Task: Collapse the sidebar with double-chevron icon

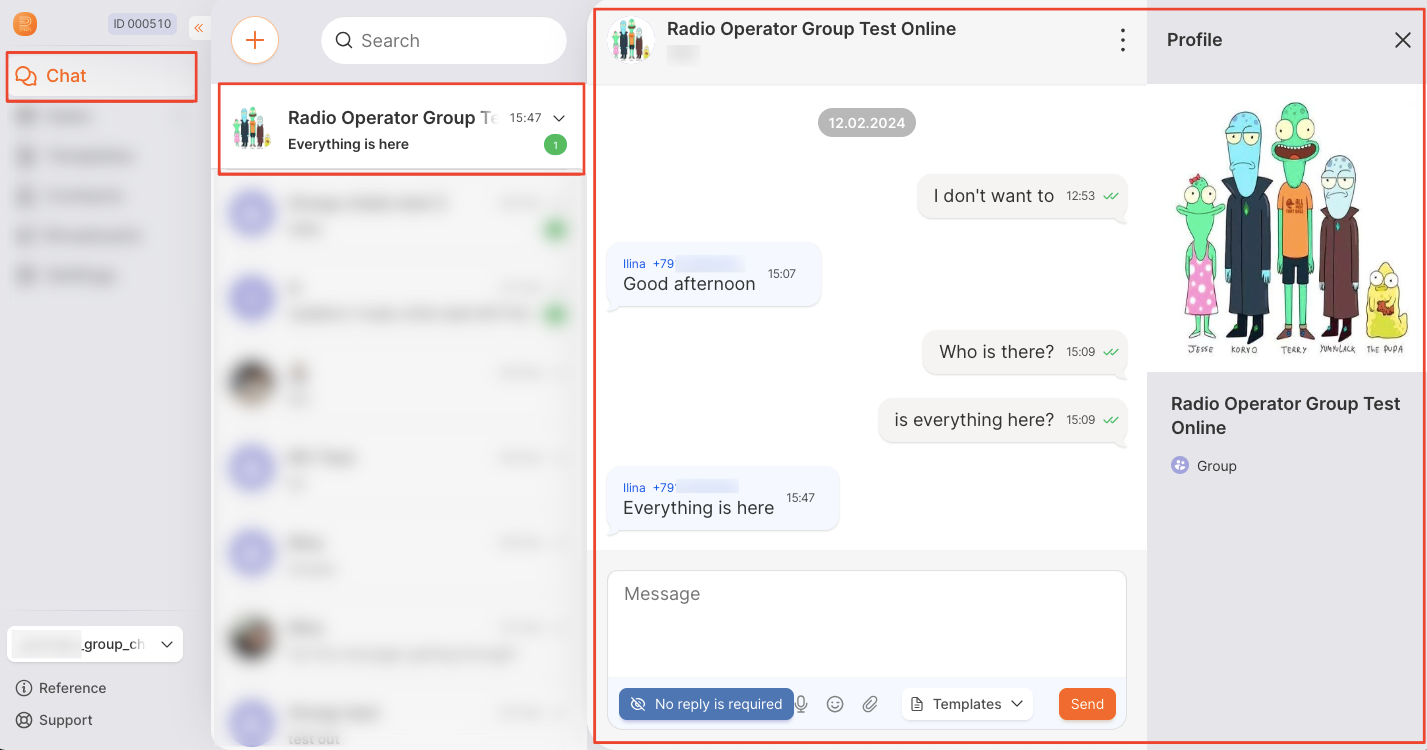Action: 198,27
